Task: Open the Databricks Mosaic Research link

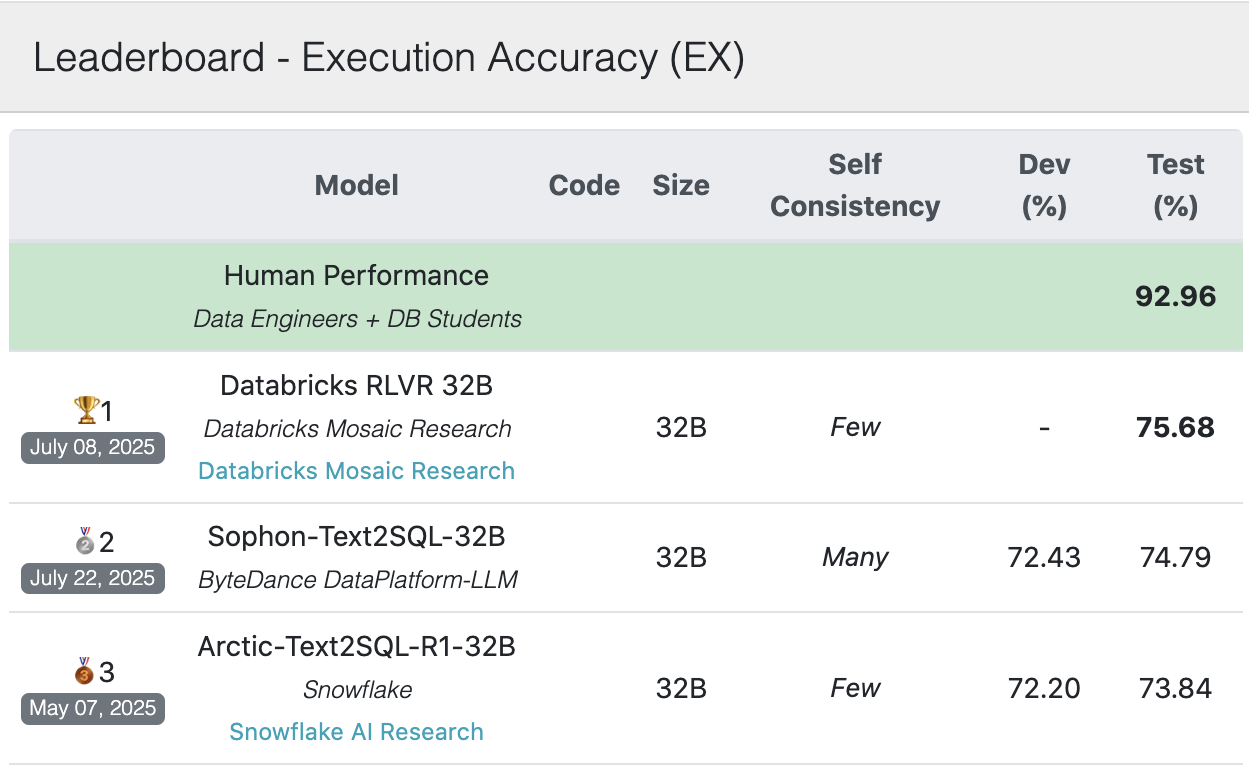Action: point(357,471)
